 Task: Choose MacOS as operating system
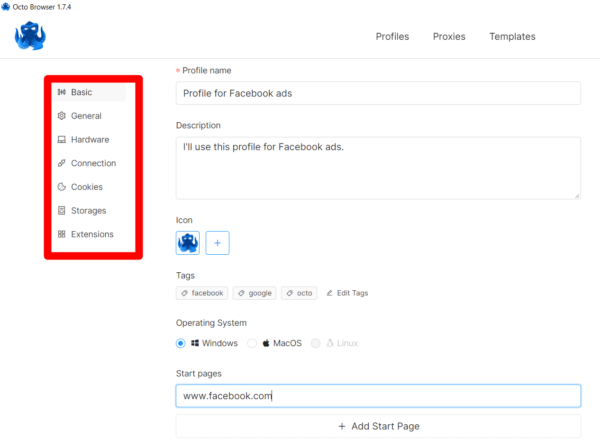[253, 343]
